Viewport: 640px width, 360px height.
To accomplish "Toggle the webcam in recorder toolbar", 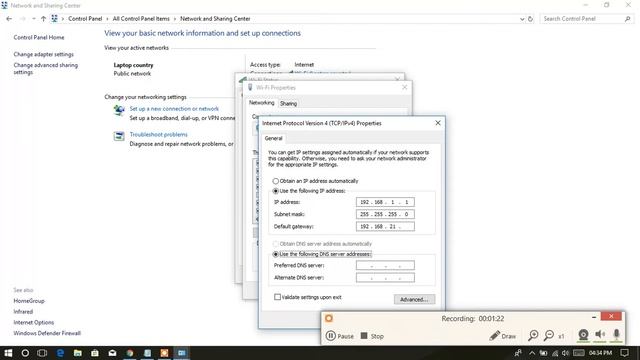I will [583, 335].
